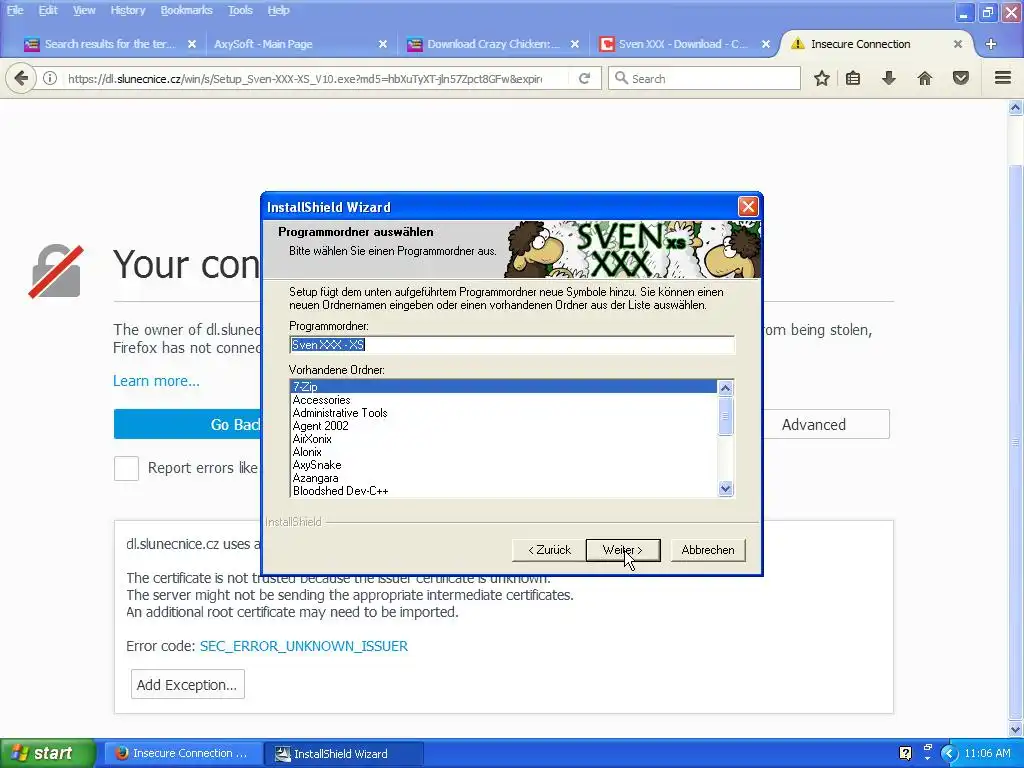Select Azangara in folder list
This screenshot has height=768, width=1024.
[x=503, y=478]
